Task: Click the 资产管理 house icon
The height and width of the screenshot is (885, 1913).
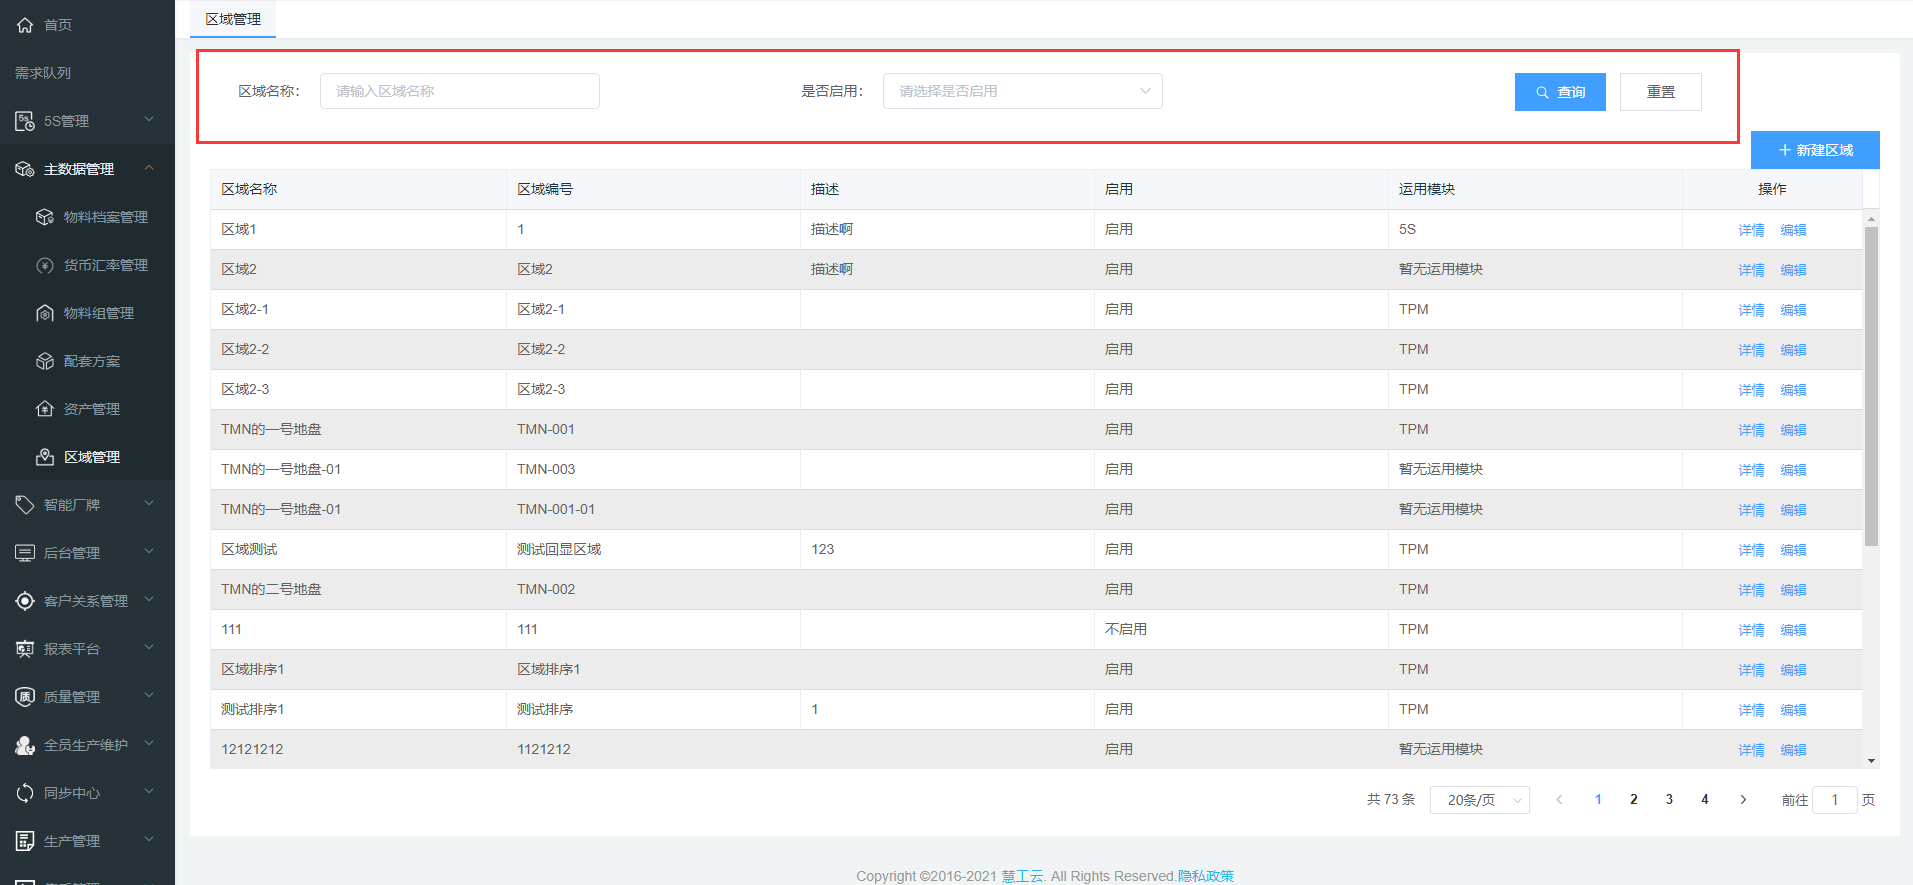Action: point(45,409)
